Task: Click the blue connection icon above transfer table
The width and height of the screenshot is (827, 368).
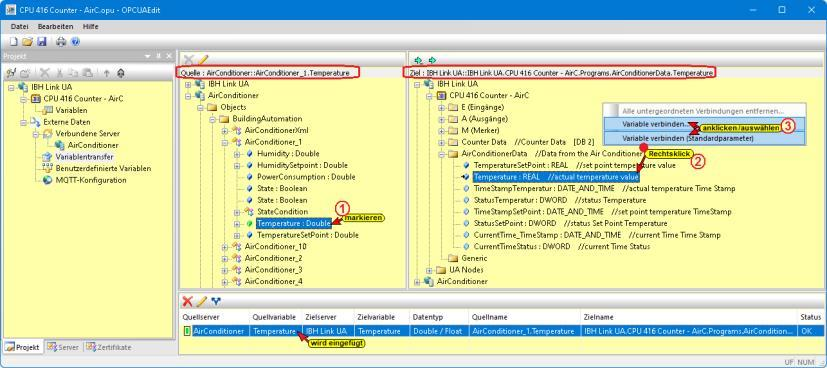Action: (216, 302)
